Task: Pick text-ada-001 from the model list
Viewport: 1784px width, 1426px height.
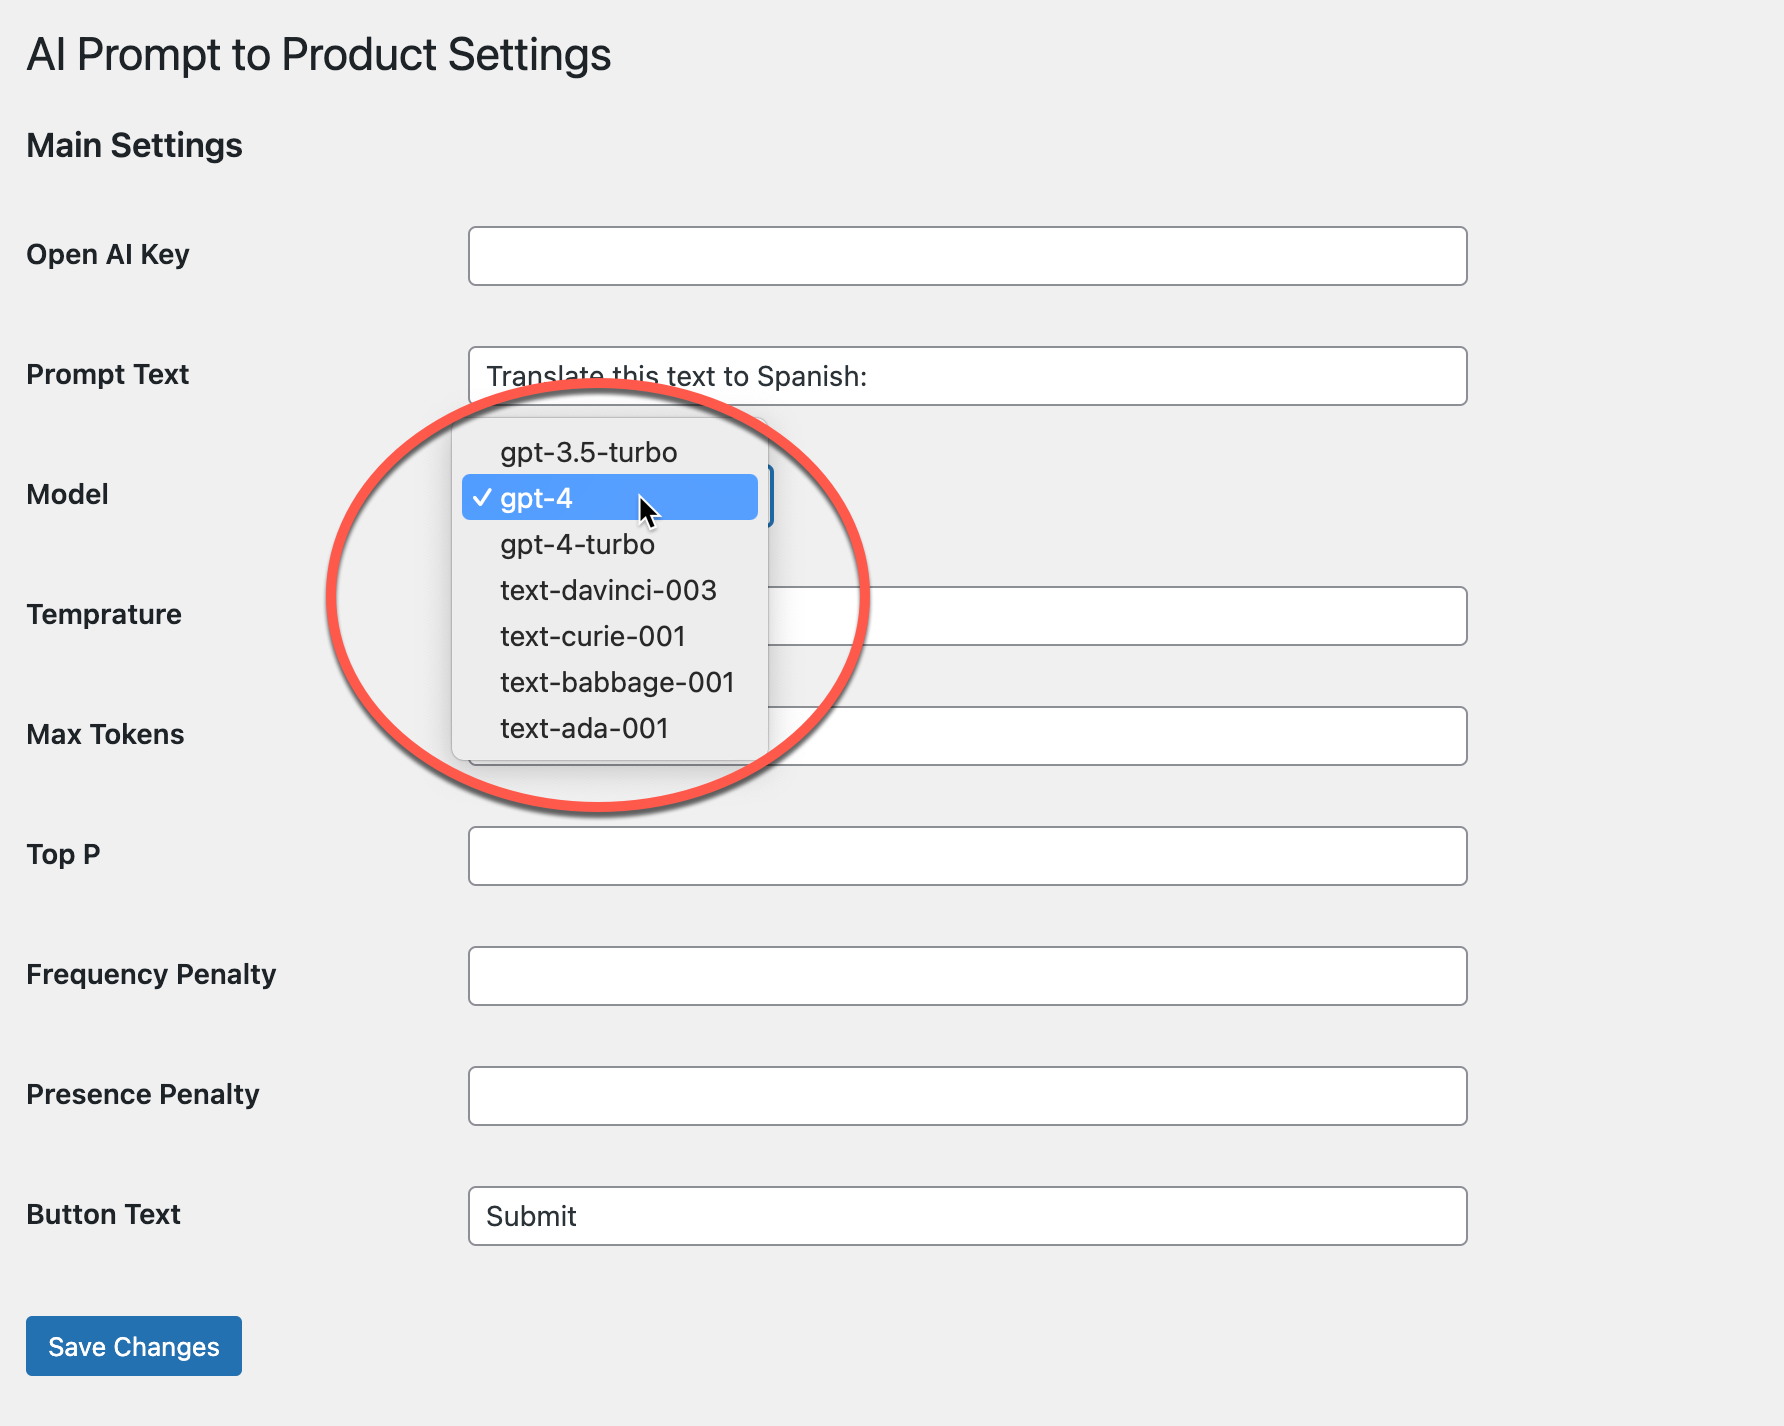Action: [584, 728]
